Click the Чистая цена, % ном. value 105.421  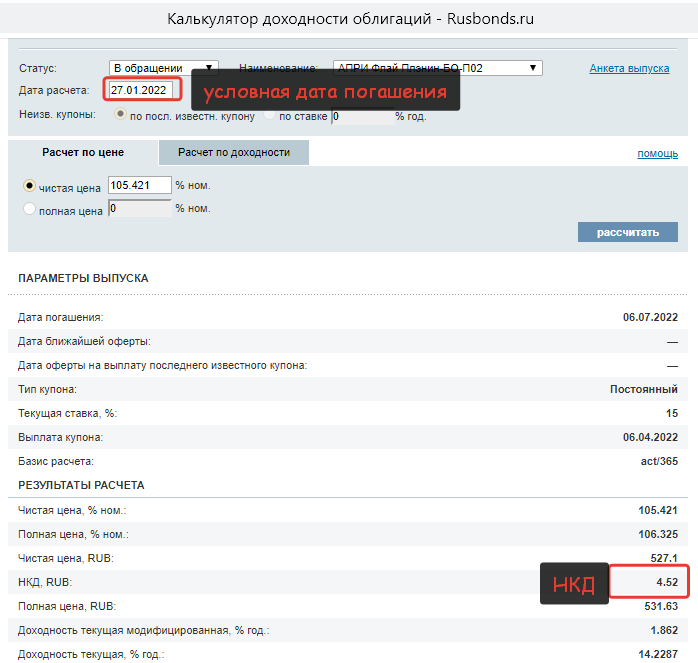pos(658,510)
